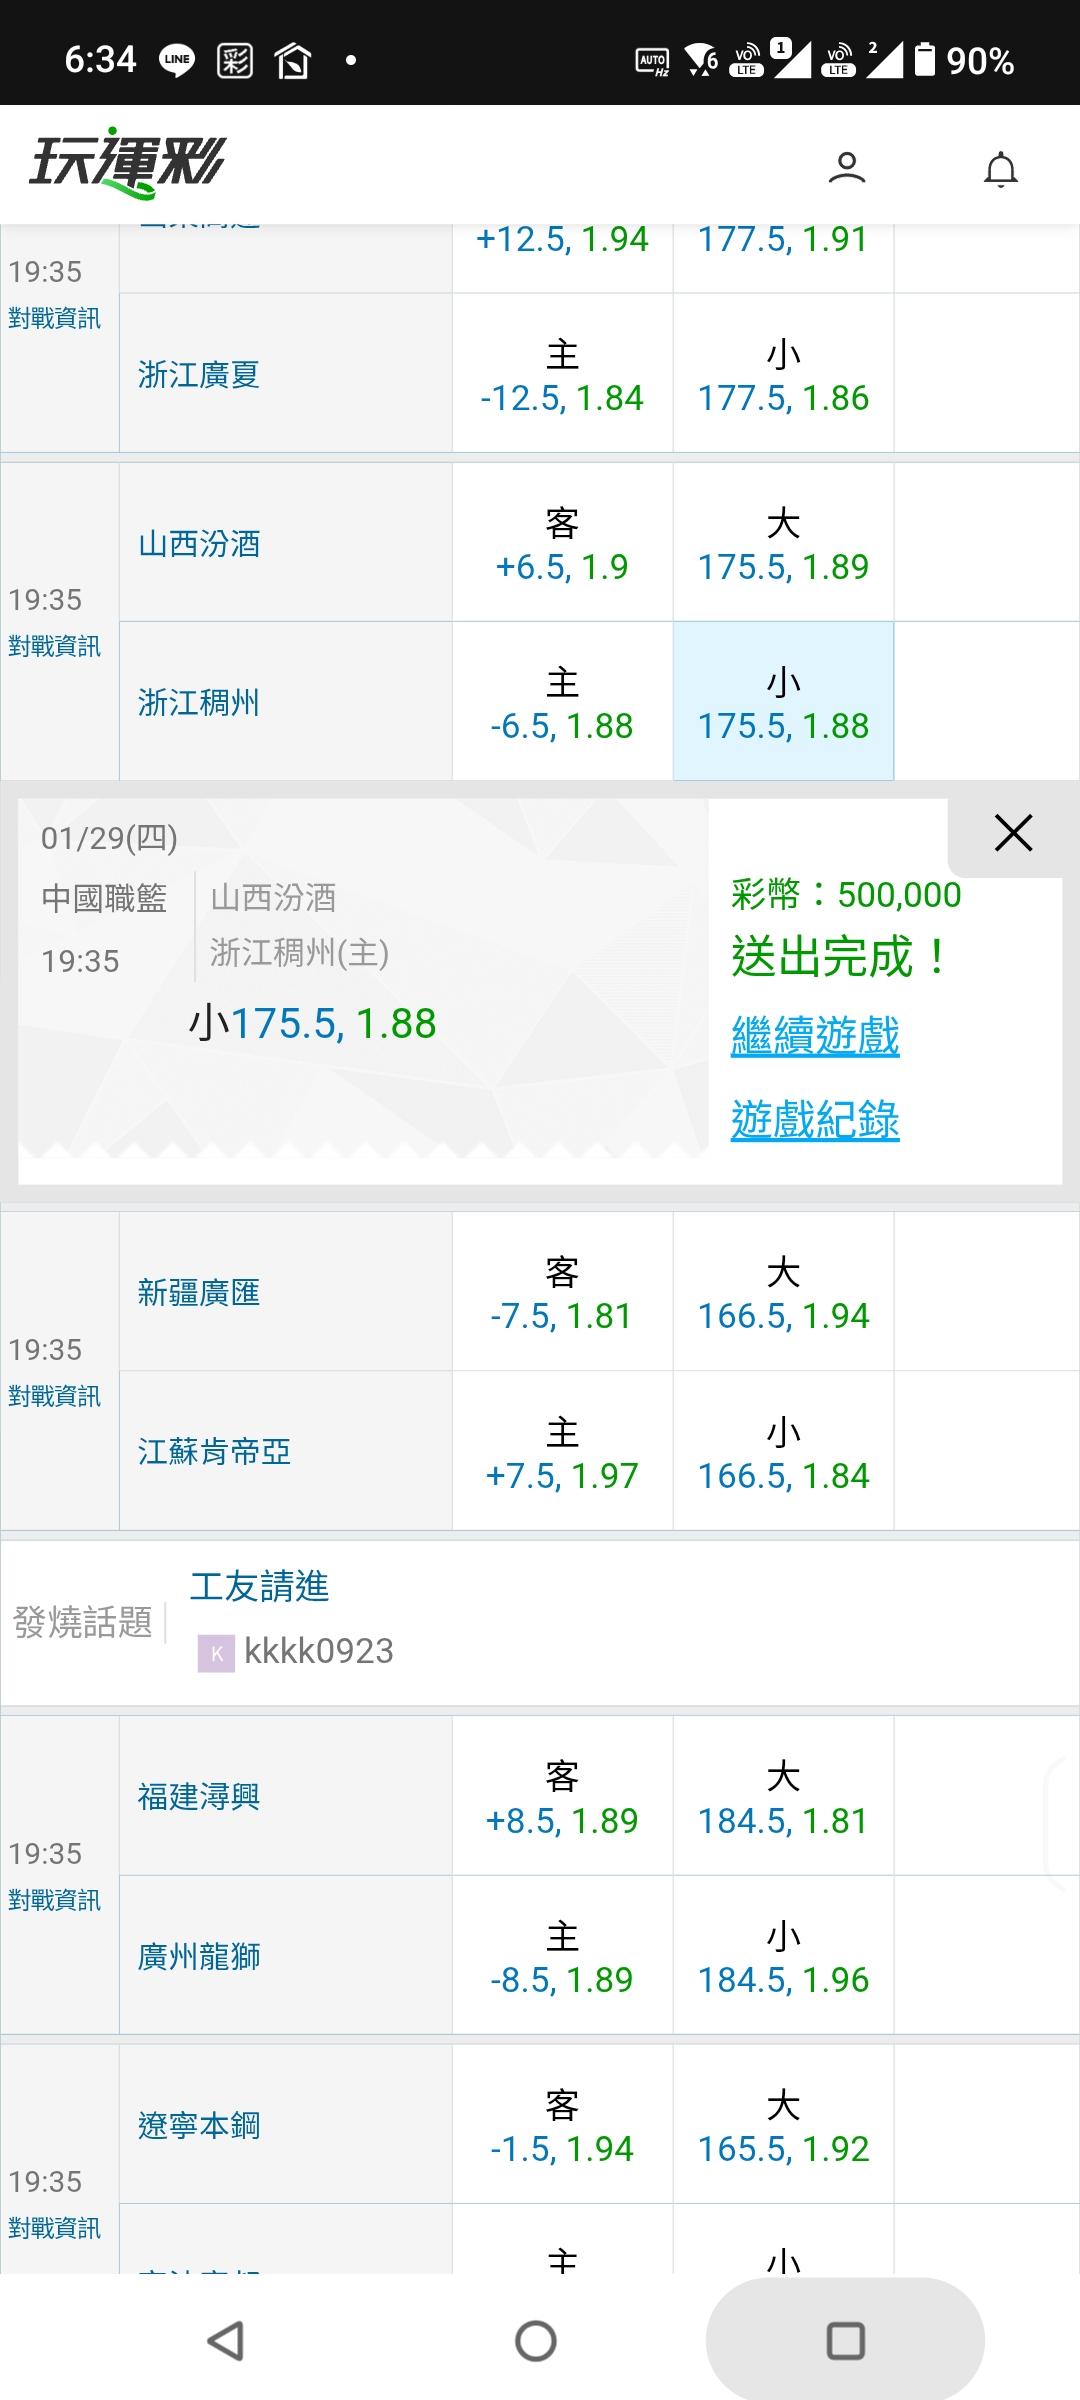The height and width of the screenshot is (2400, 1080).
Task: Close the bet confirmation slip
Action: pyautogui.click(x=1013, y=833)
